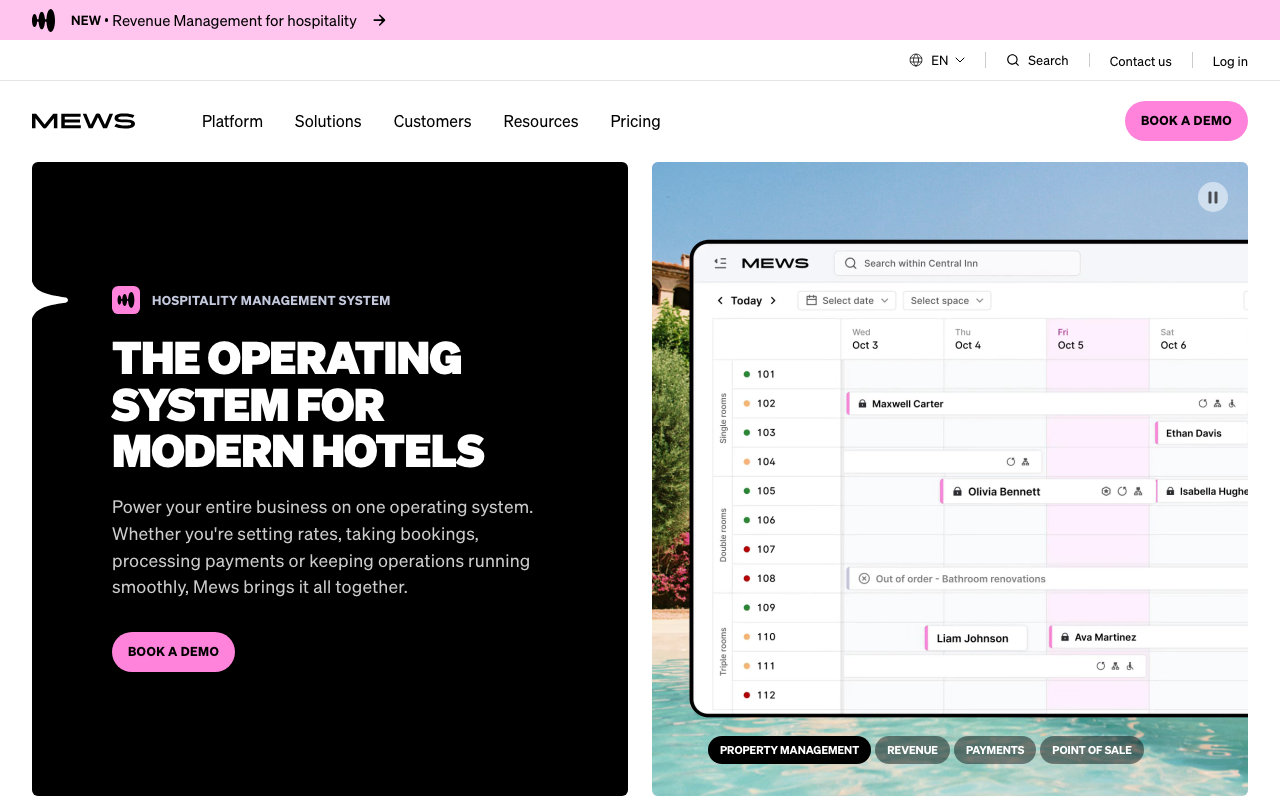Click the Today label in the timeline
1280x800 pixels.
click(x=746, y=300)
